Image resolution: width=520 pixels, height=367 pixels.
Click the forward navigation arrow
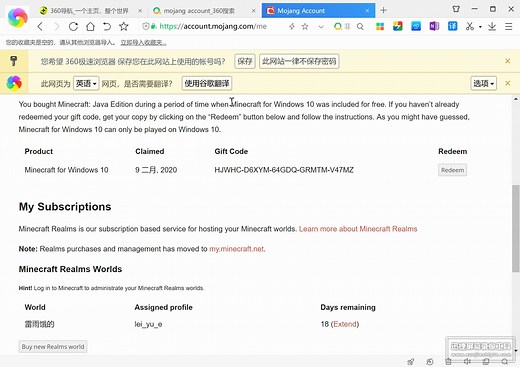coord(57,26)
